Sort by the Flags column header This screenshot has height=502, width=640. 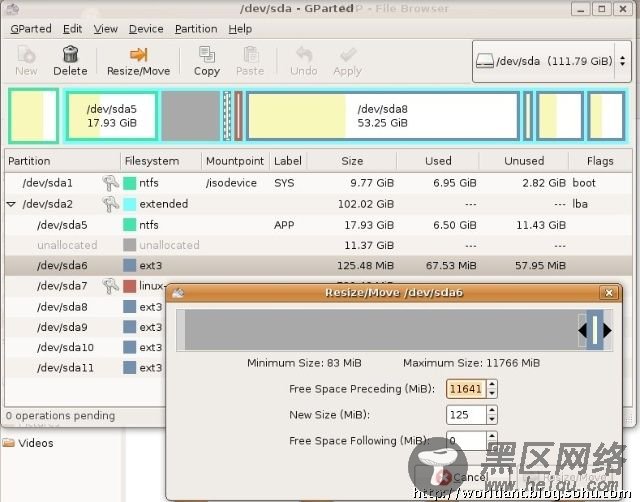(x=600, y=161)
